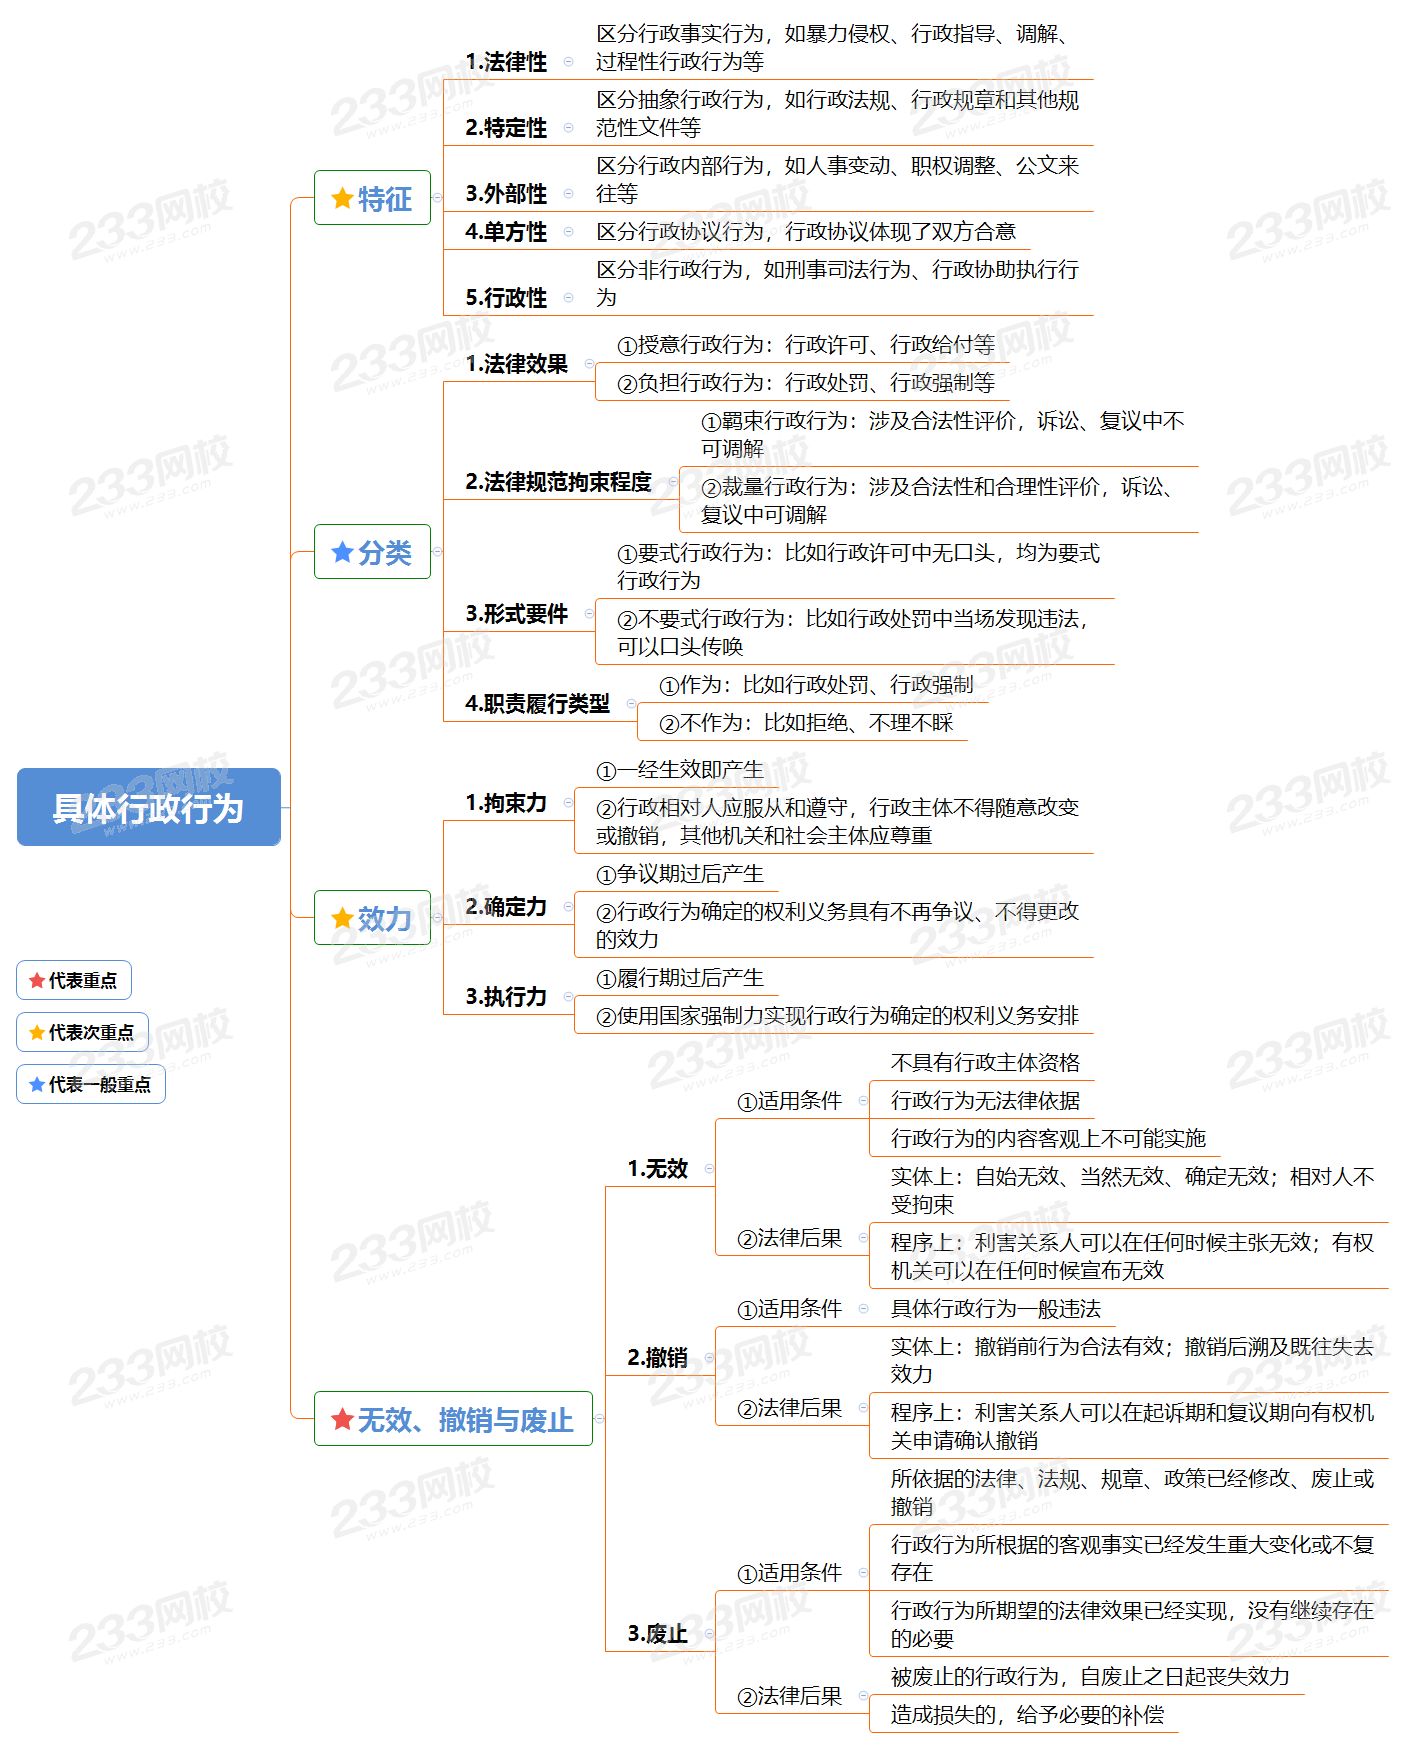The image size is (1405, 1748).
Task: Select the 具体行政行为一般违法 leaf node
Action: coord(995,1309)
